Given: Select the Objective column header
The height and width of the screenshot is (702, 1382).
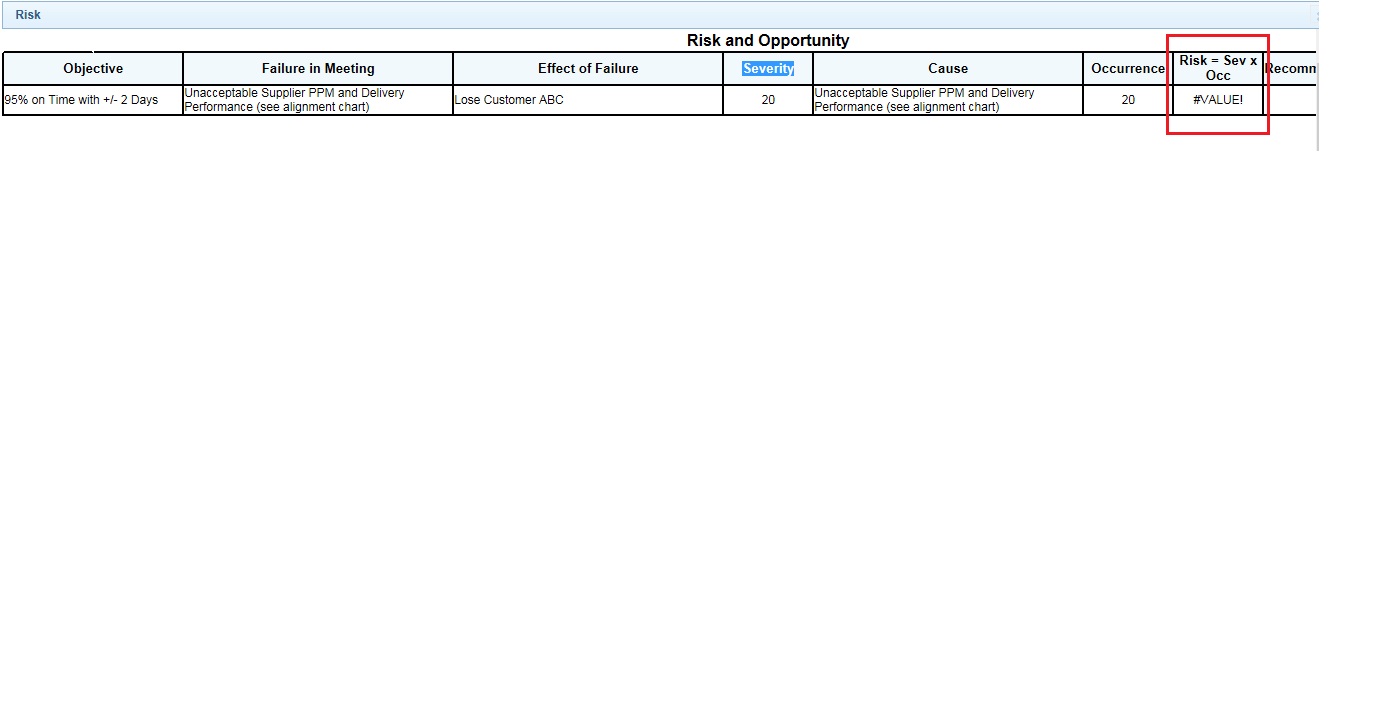Looking at the screenshot, I should point(93,69).
